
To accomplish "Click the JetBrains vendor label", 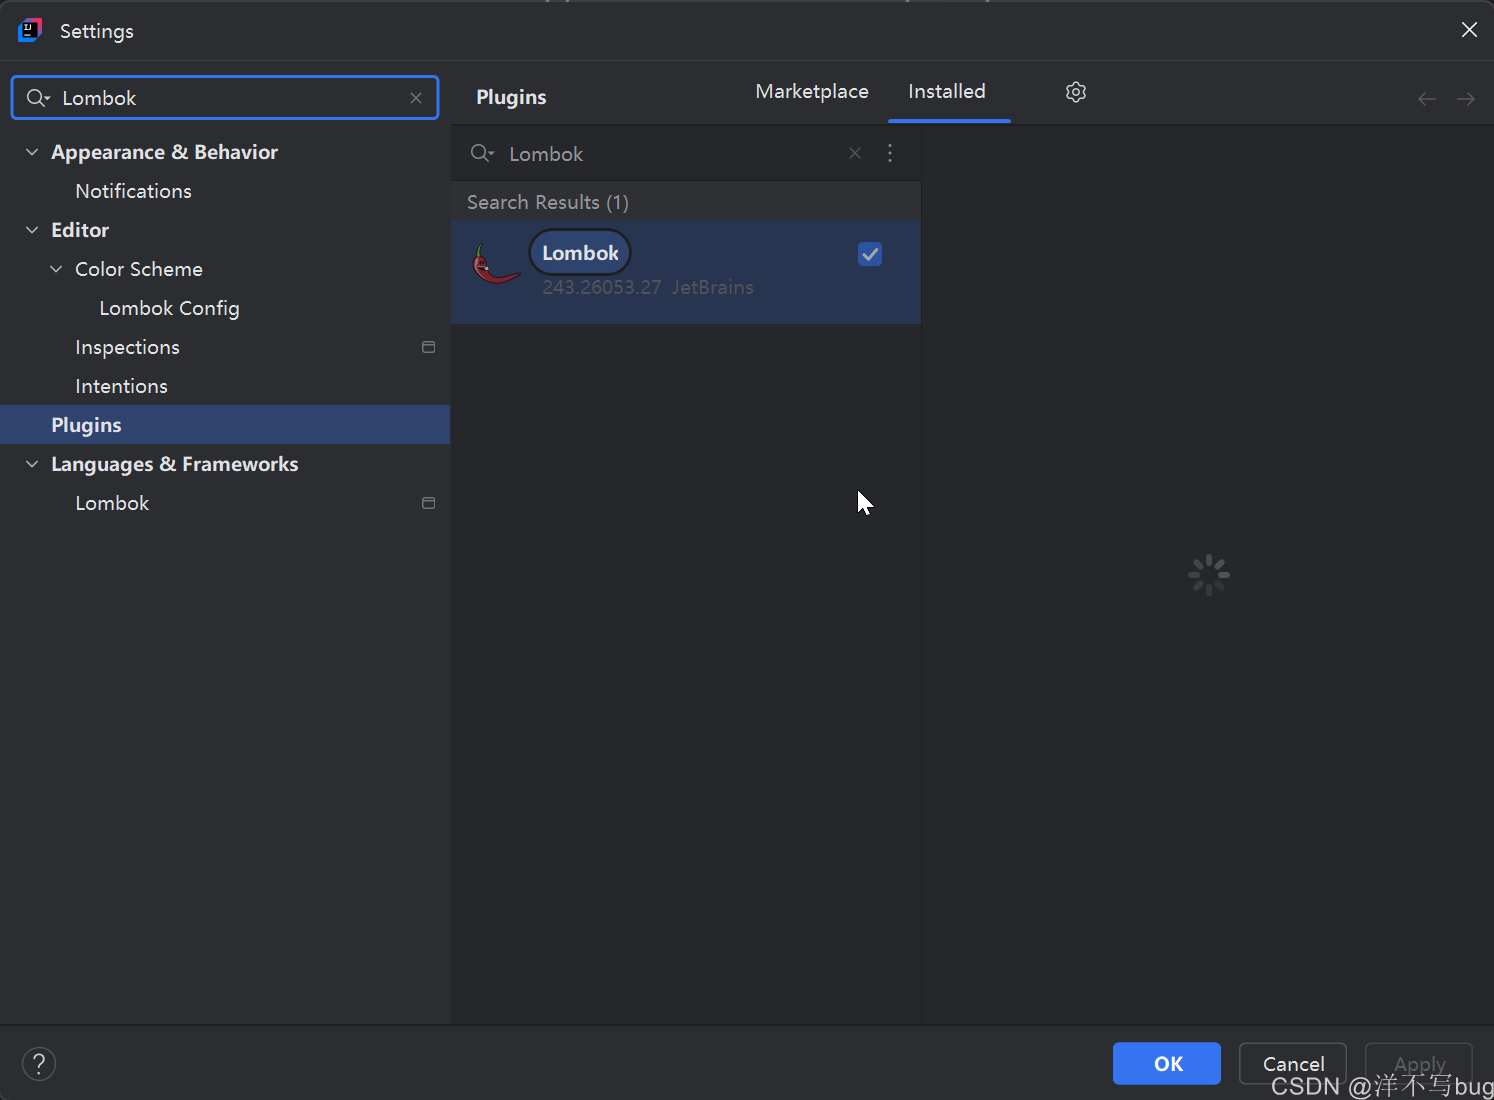I will (713, 288).
